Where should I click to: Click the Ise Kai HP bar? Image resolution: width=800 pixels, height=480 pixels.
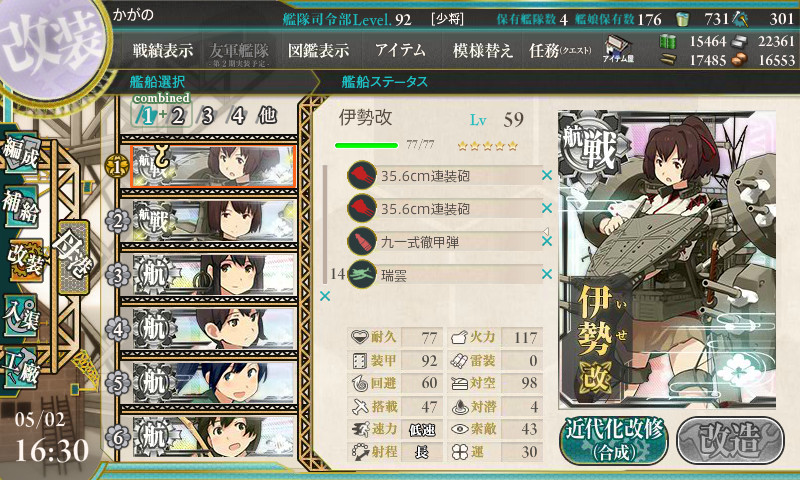pyautogui.click(x=366, y=145)
